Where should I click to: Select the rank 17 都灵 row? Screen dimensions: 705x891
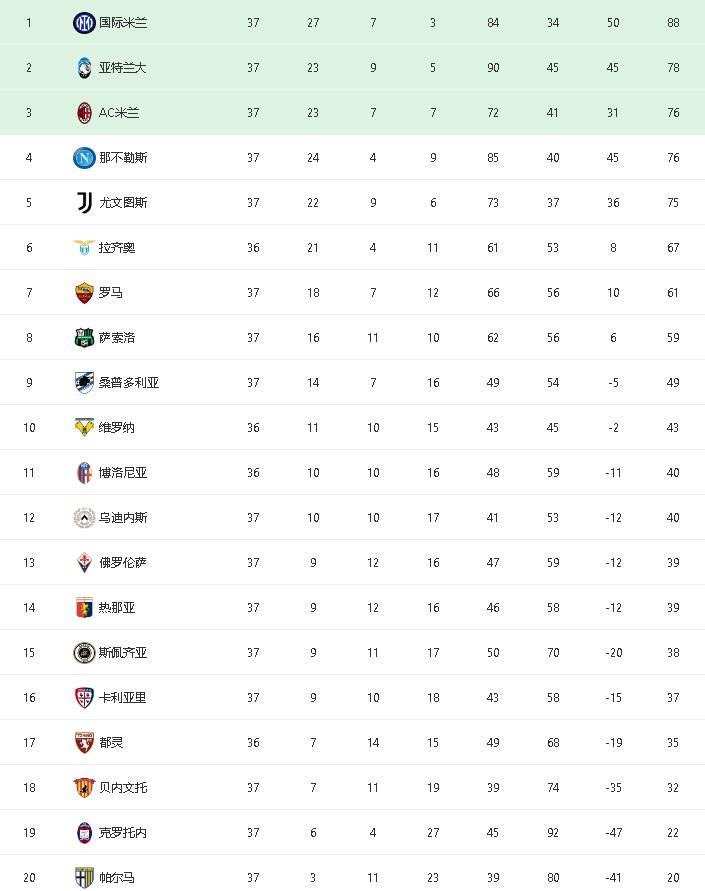tap(352, 743)
